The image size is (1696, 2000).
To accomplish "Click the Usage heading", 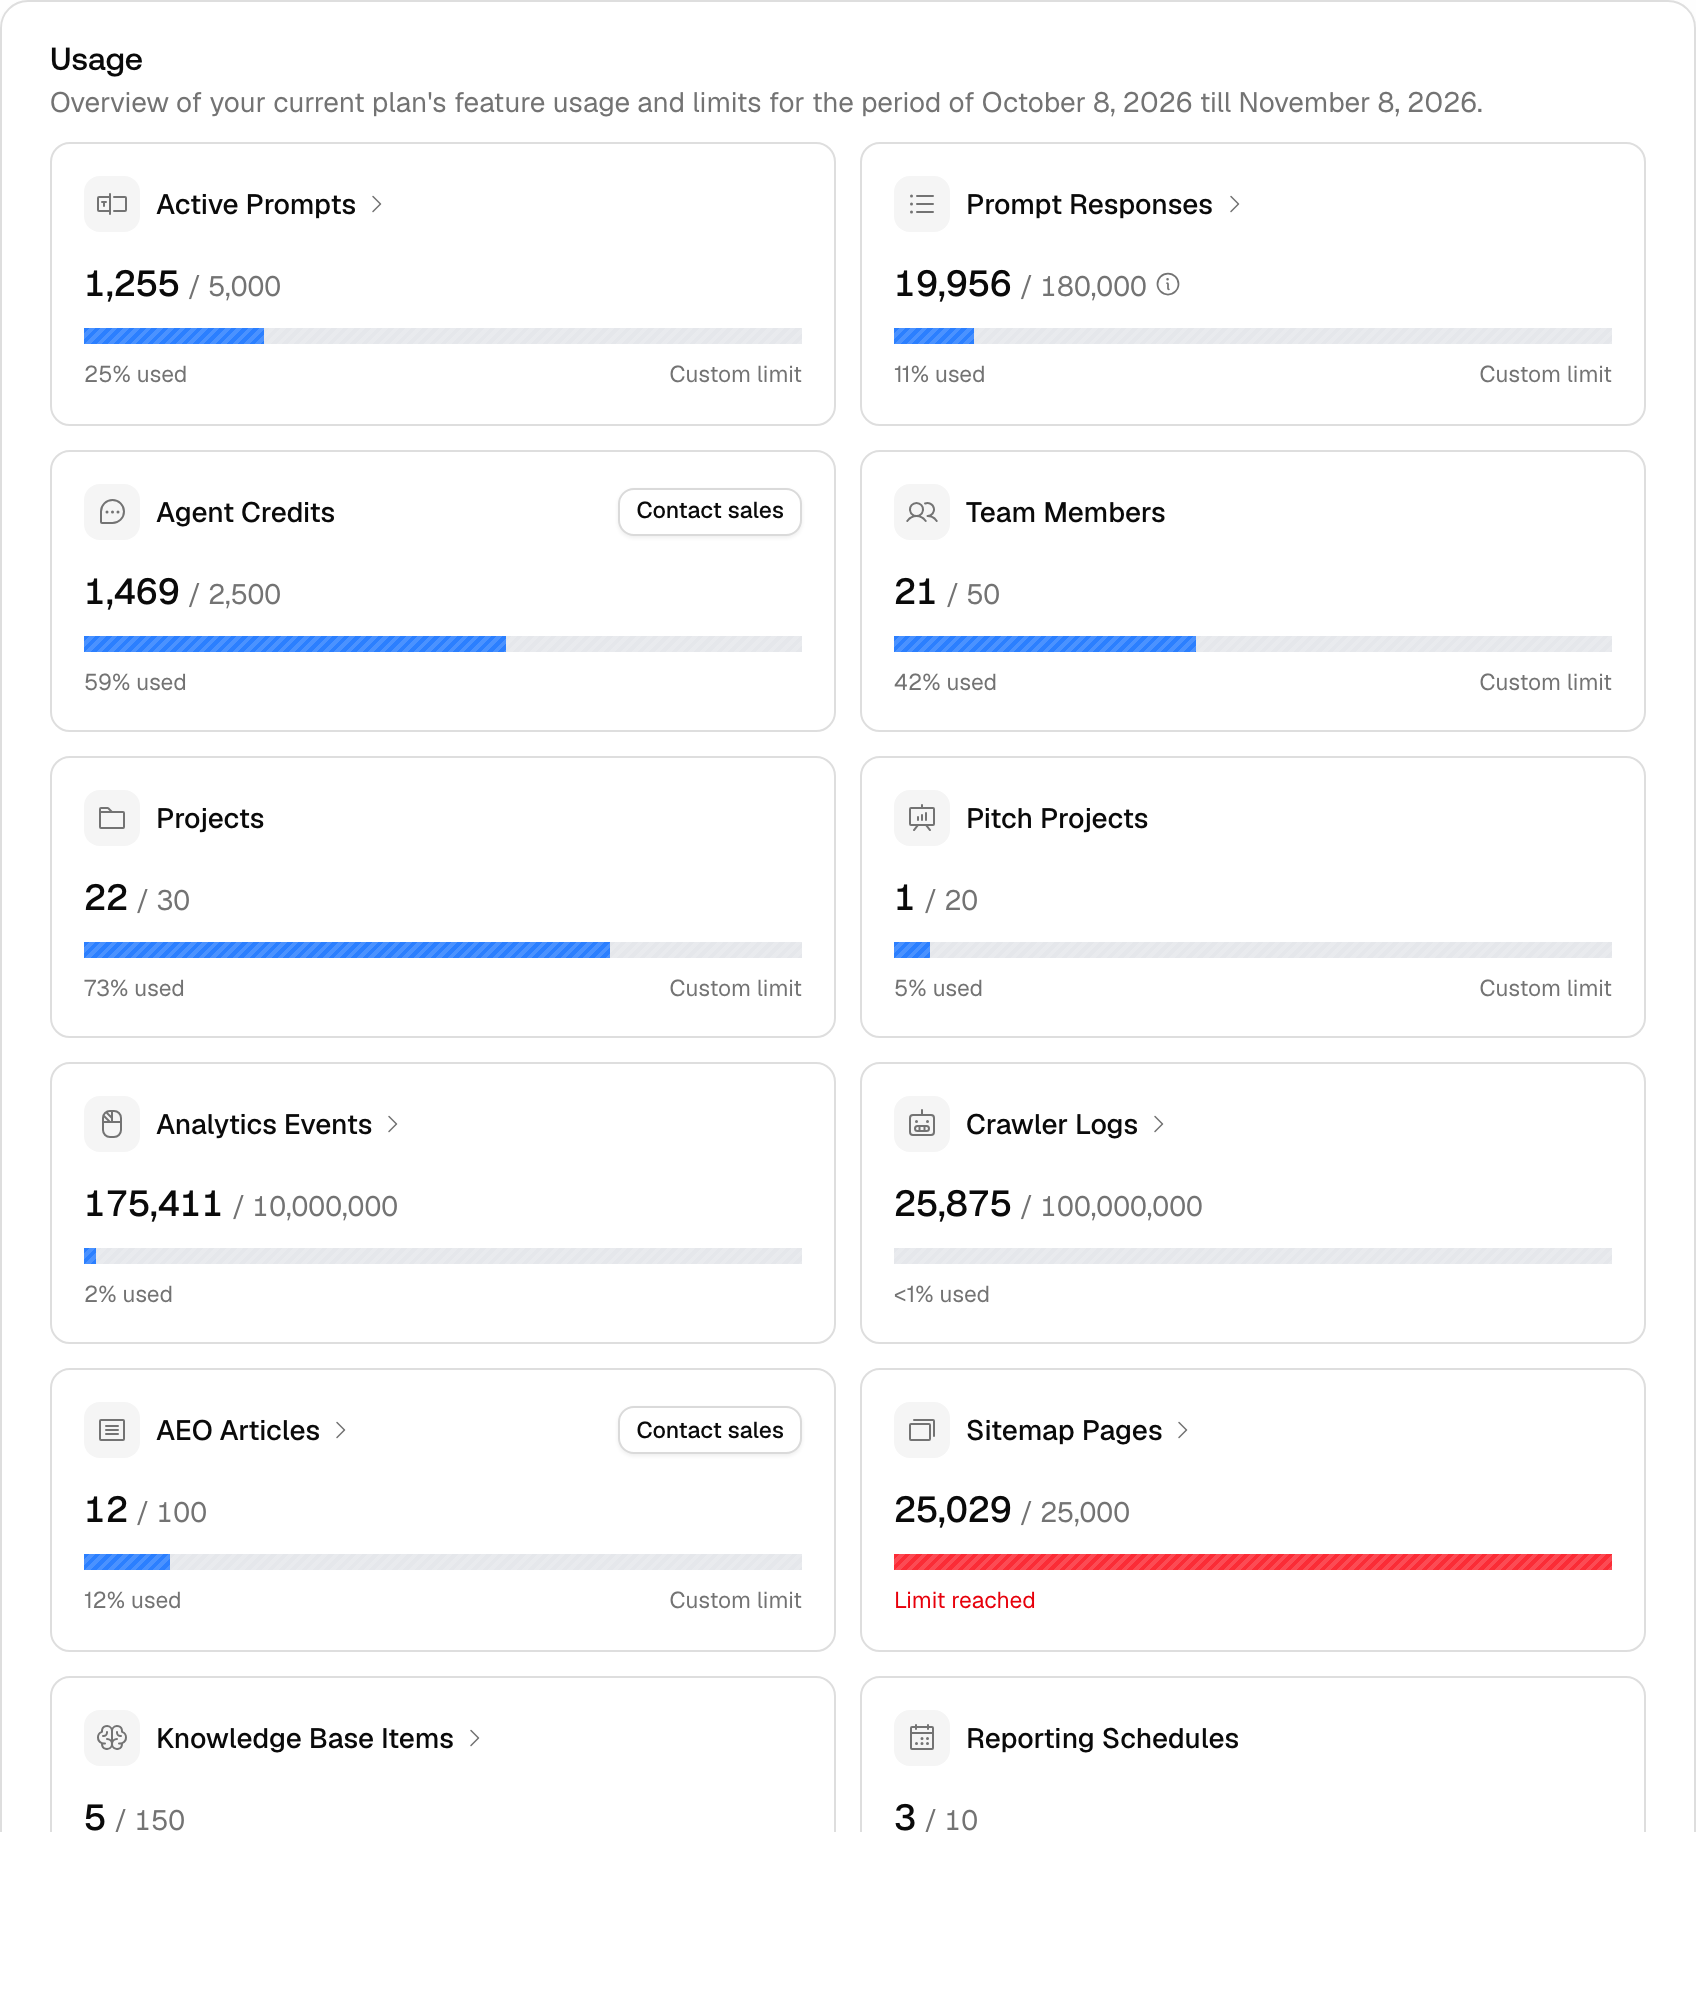I will [x=96, y=59].
